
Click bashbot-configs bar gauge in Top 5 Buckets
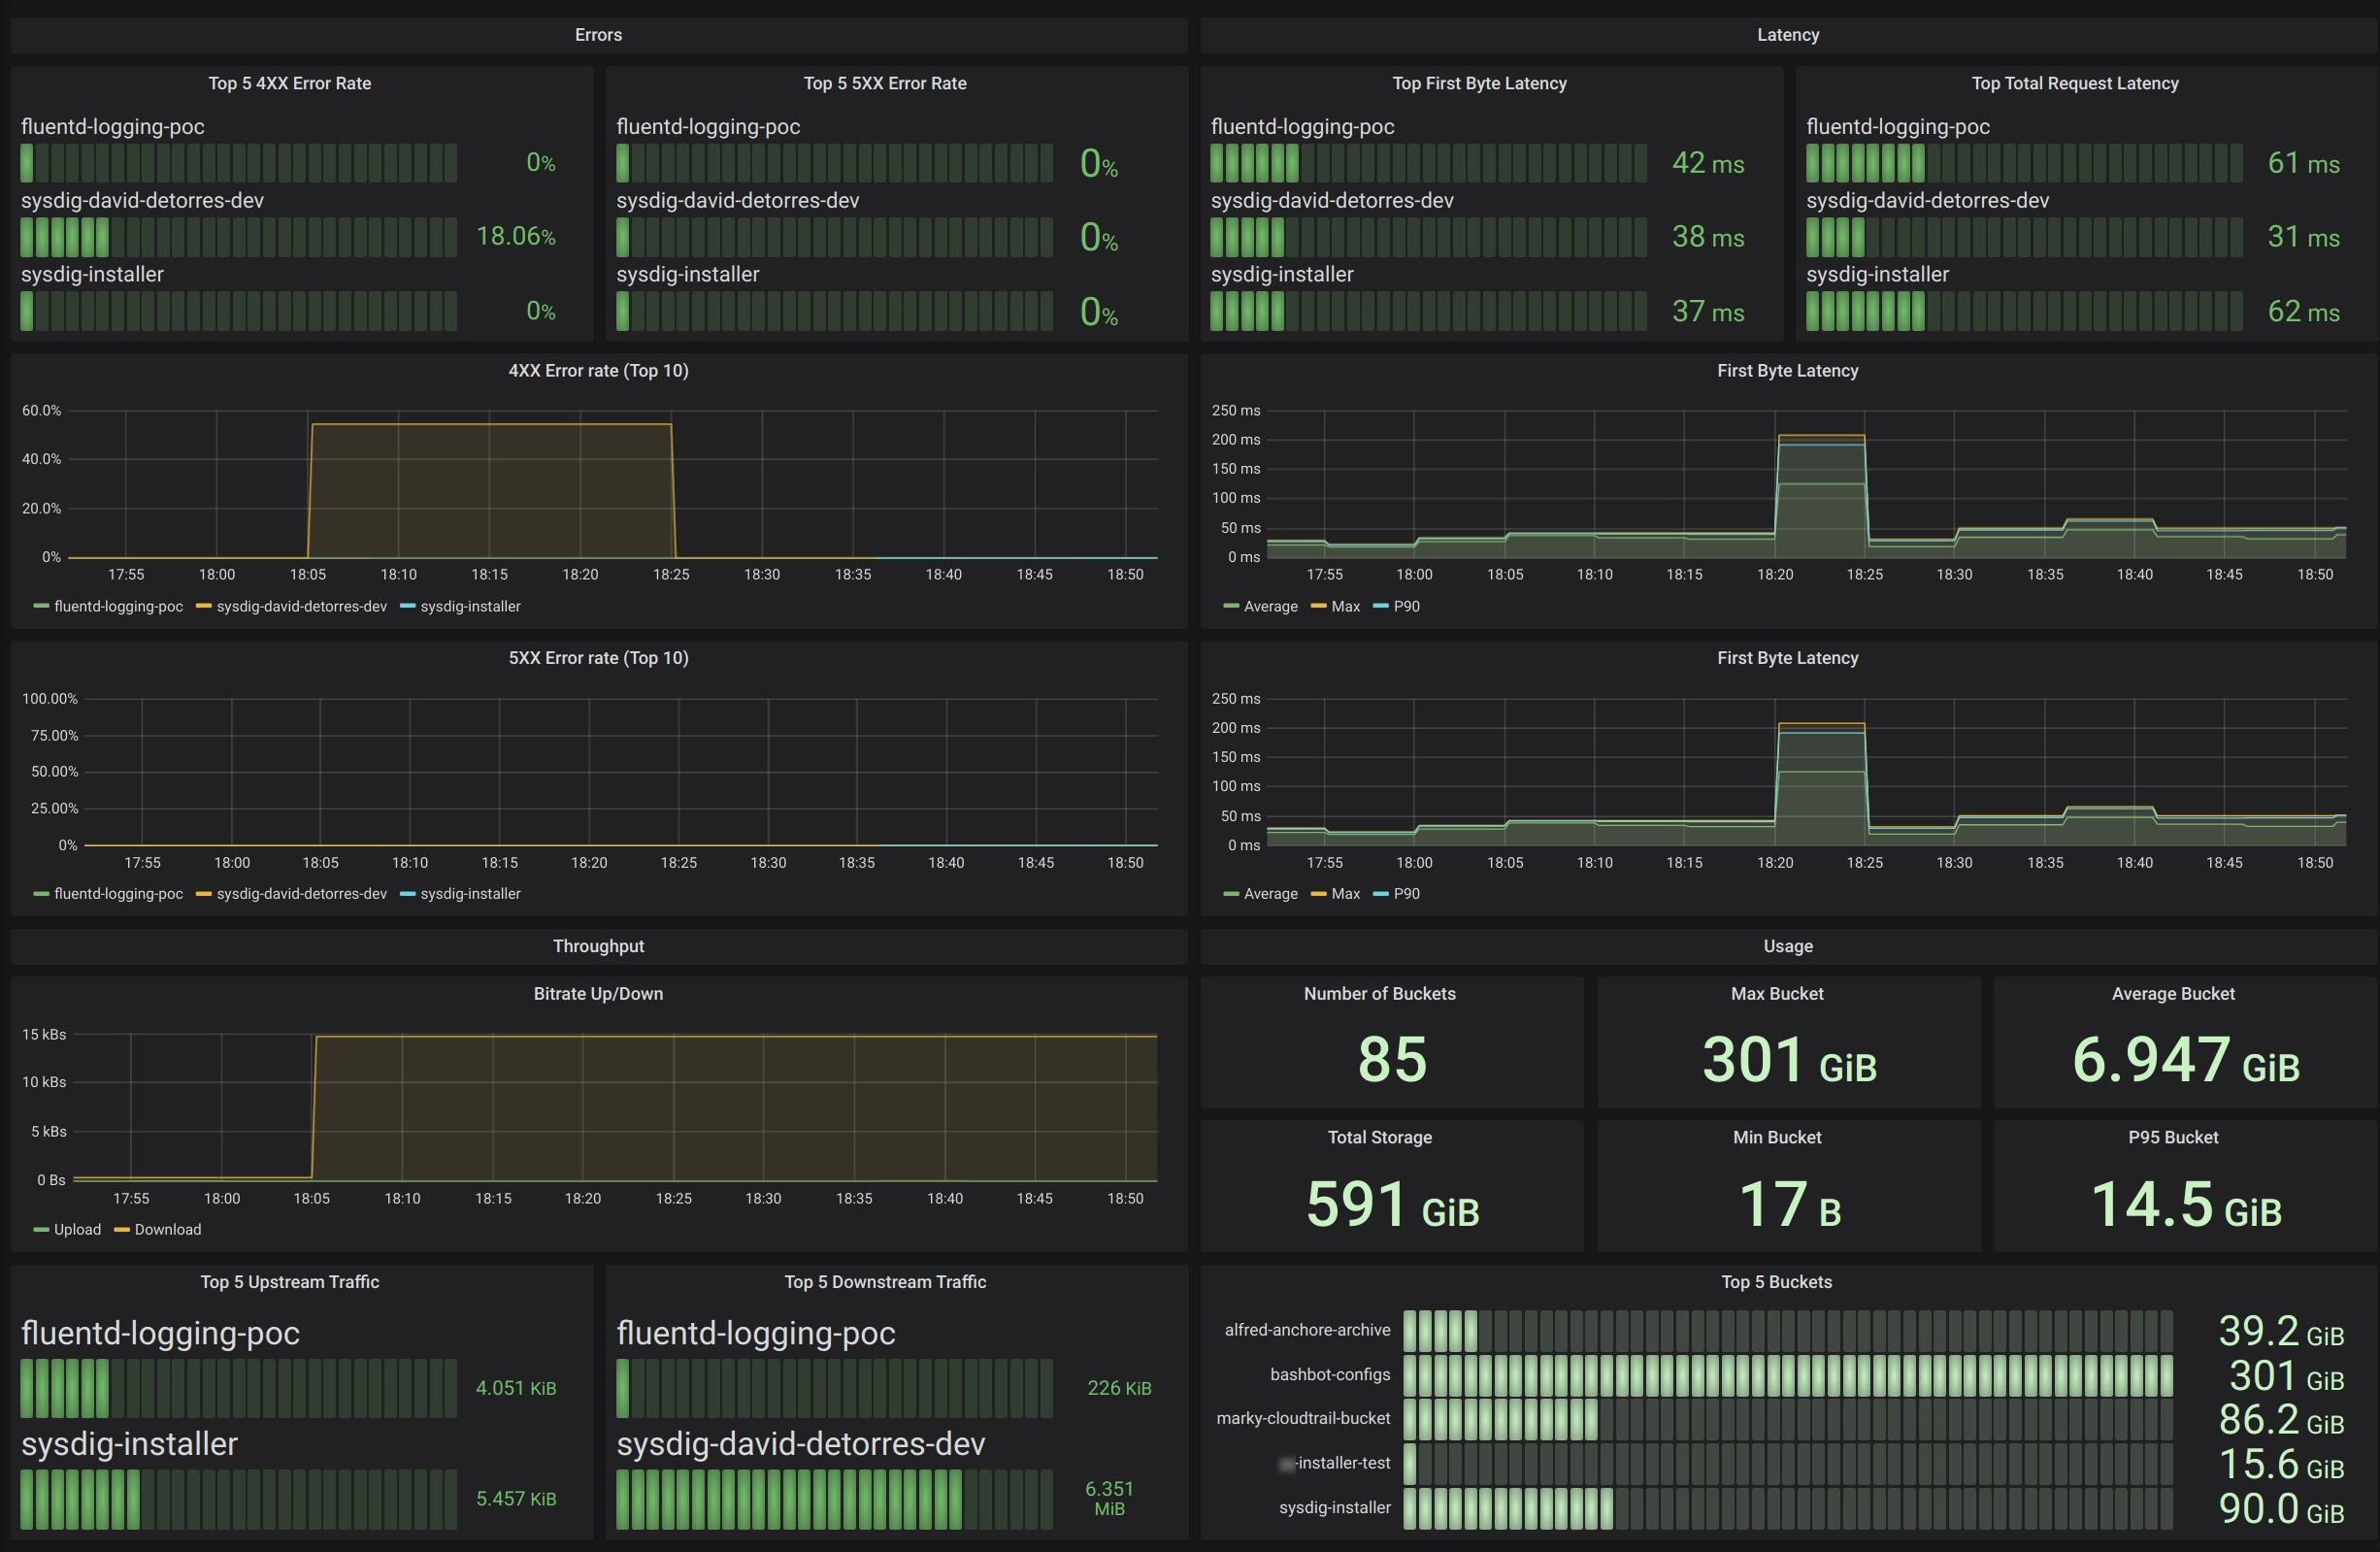[1787, 1375]
